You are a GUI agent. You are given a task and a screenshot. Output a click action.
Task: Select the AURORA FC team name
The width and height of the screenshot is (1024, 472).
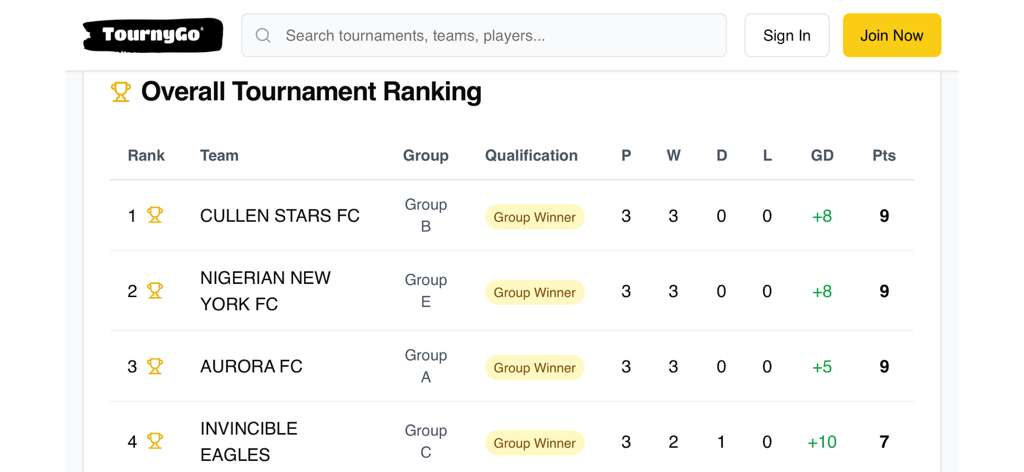(251, 366)
